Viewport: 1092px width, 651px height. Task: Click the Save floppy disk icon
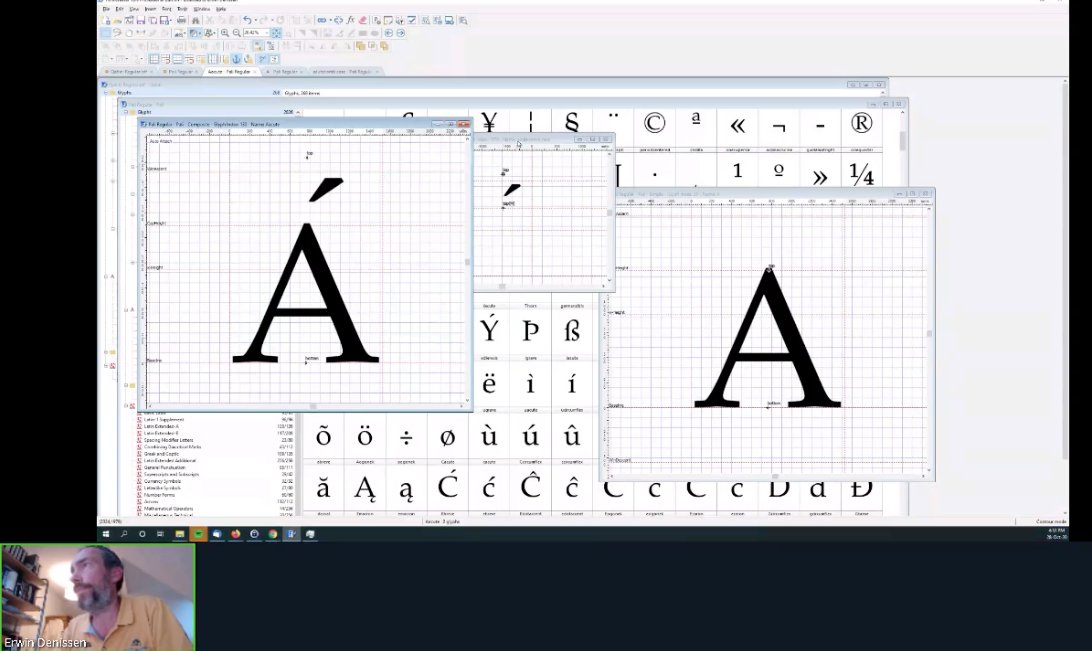click(x=141, y=20)
